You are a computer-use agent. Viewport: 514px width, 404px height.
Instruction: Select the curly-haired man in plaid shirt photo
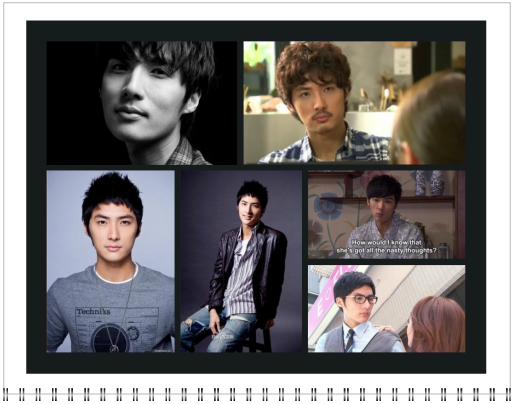pos(354,103)
